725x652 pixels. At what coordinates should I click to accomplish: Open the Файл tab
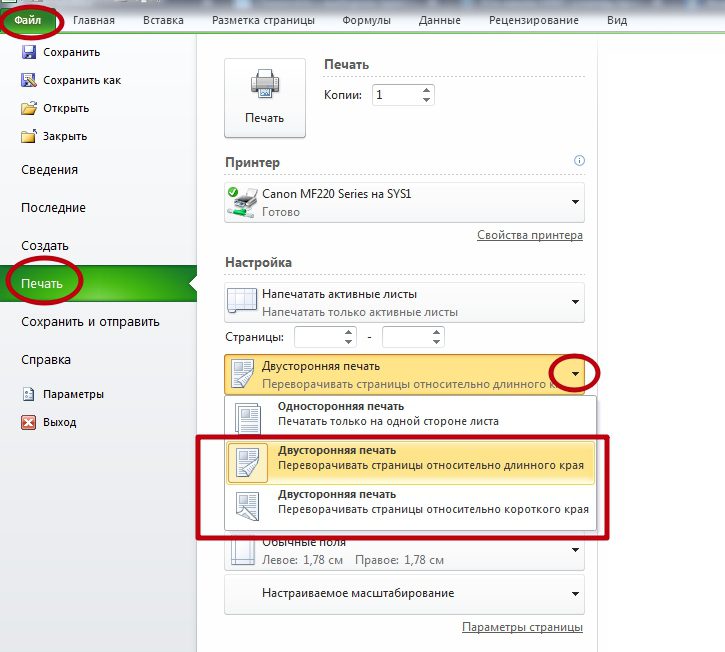point(28,20)
